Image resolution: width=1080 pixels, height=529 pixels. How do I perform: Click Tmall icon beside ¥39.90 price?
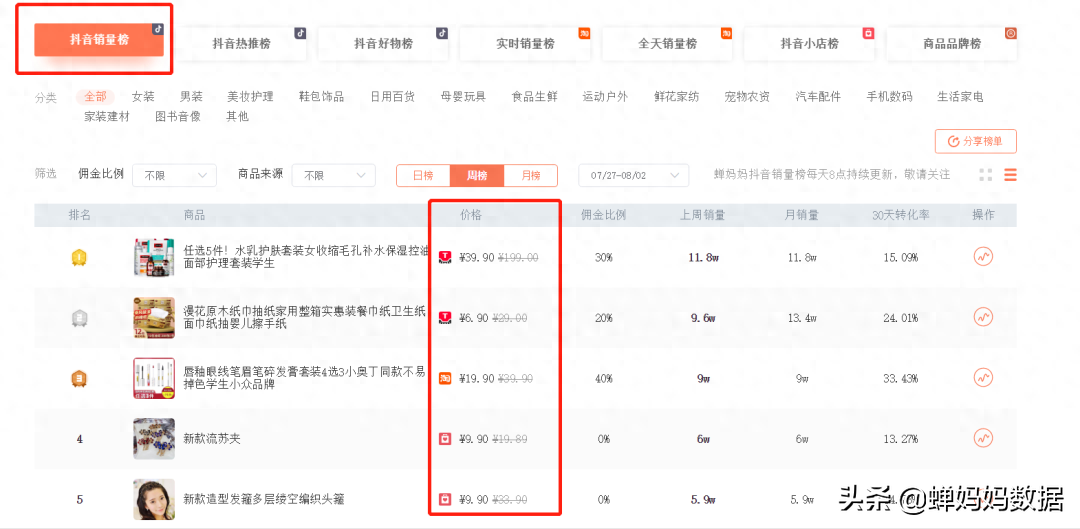[x=445, y=257]
